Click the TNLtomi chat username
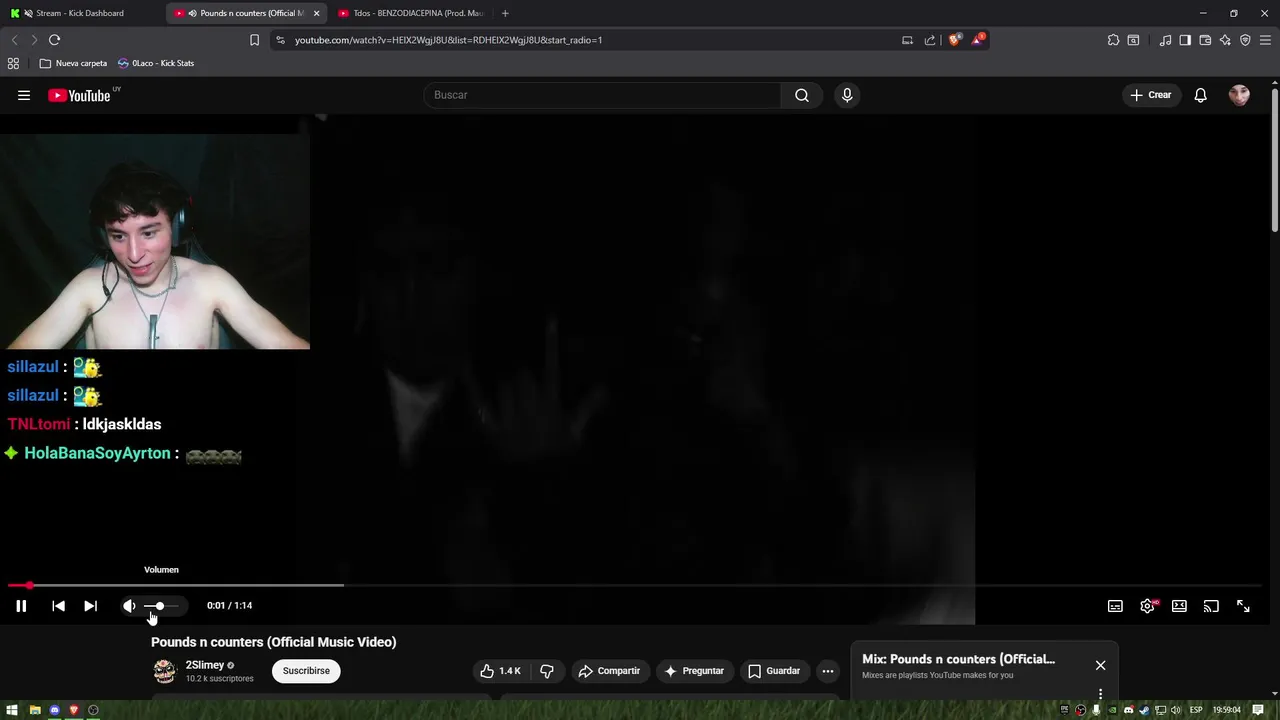Screen dimensions: 1280x720 coord(39,424)
